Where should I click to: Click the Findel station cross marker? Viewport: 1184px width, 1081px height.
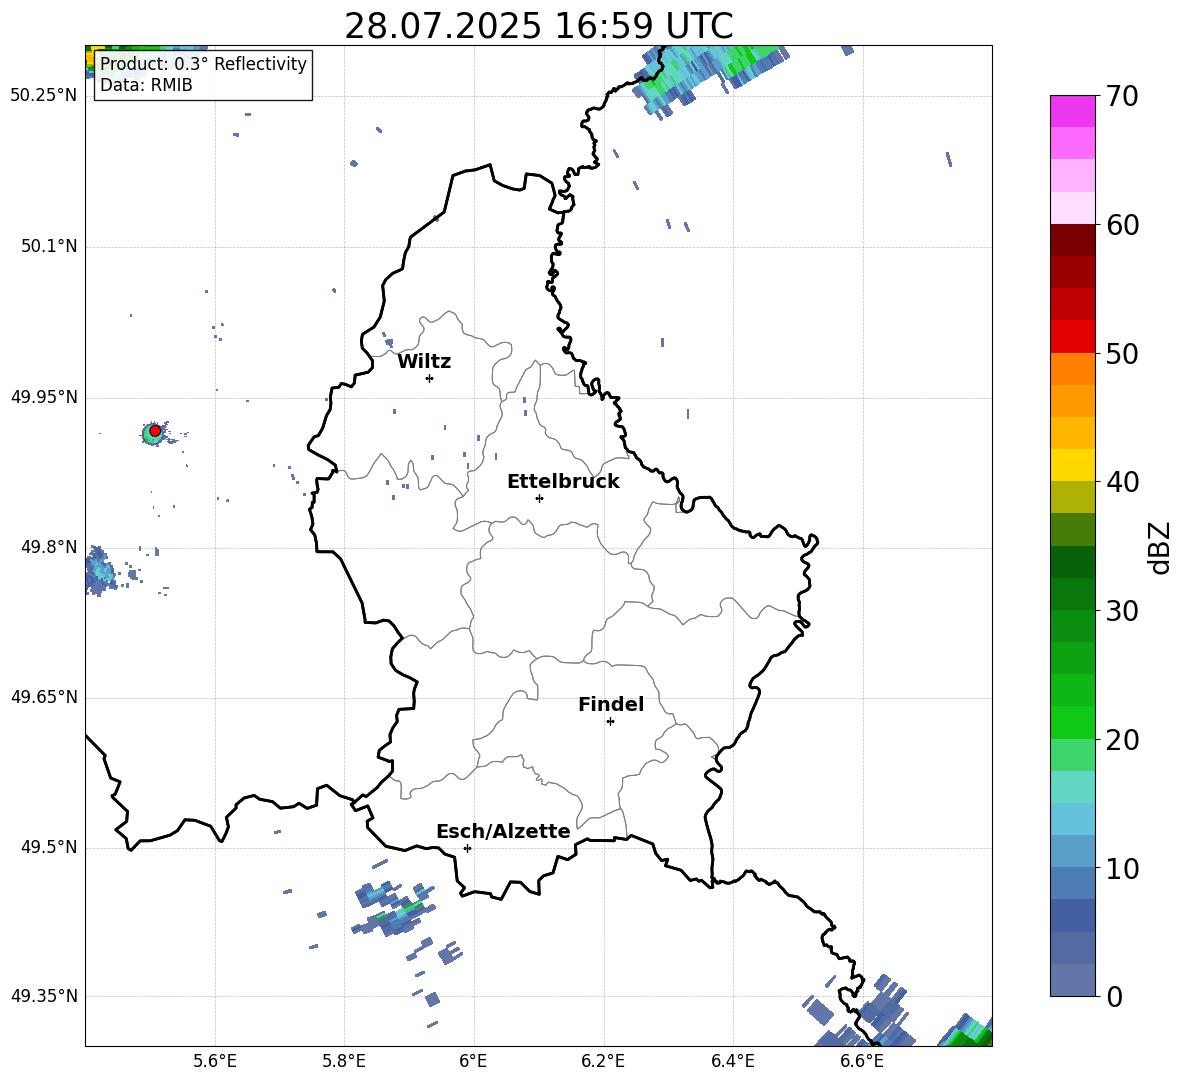tap(610, 722)
